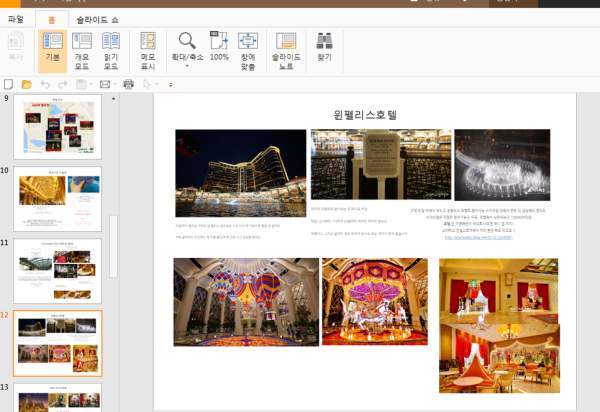Select slide 11 thumbnail
The width and height of the screenshot is (600, 412).
(x=58, y=271)
